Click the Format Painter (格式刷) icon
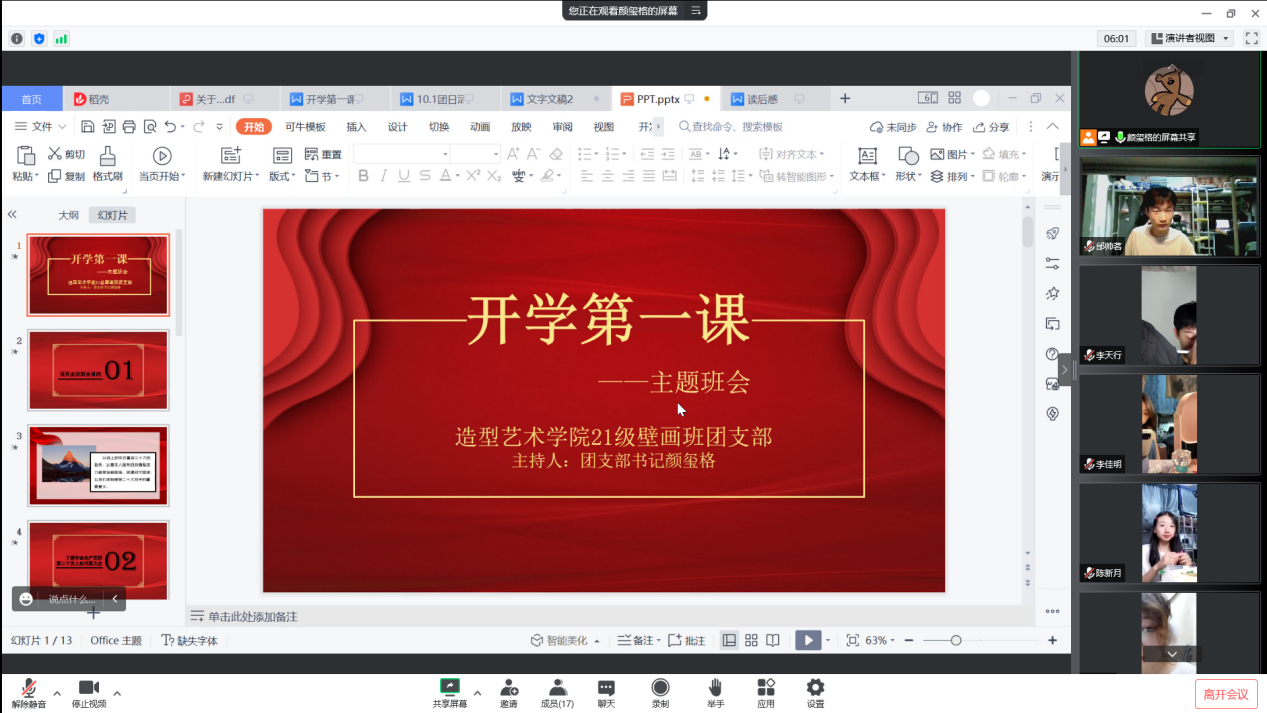 107,156
